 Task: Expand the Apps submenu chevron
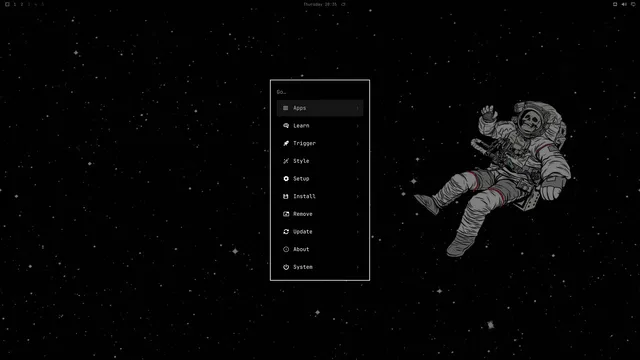[x=358, y=108]
